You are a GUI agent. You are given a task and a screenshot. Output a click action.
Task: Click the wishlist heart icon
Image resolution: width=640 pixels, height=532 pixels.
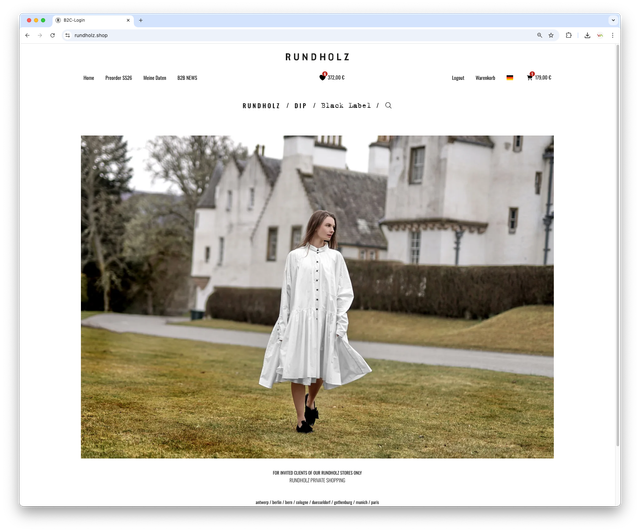click(323, 77)
